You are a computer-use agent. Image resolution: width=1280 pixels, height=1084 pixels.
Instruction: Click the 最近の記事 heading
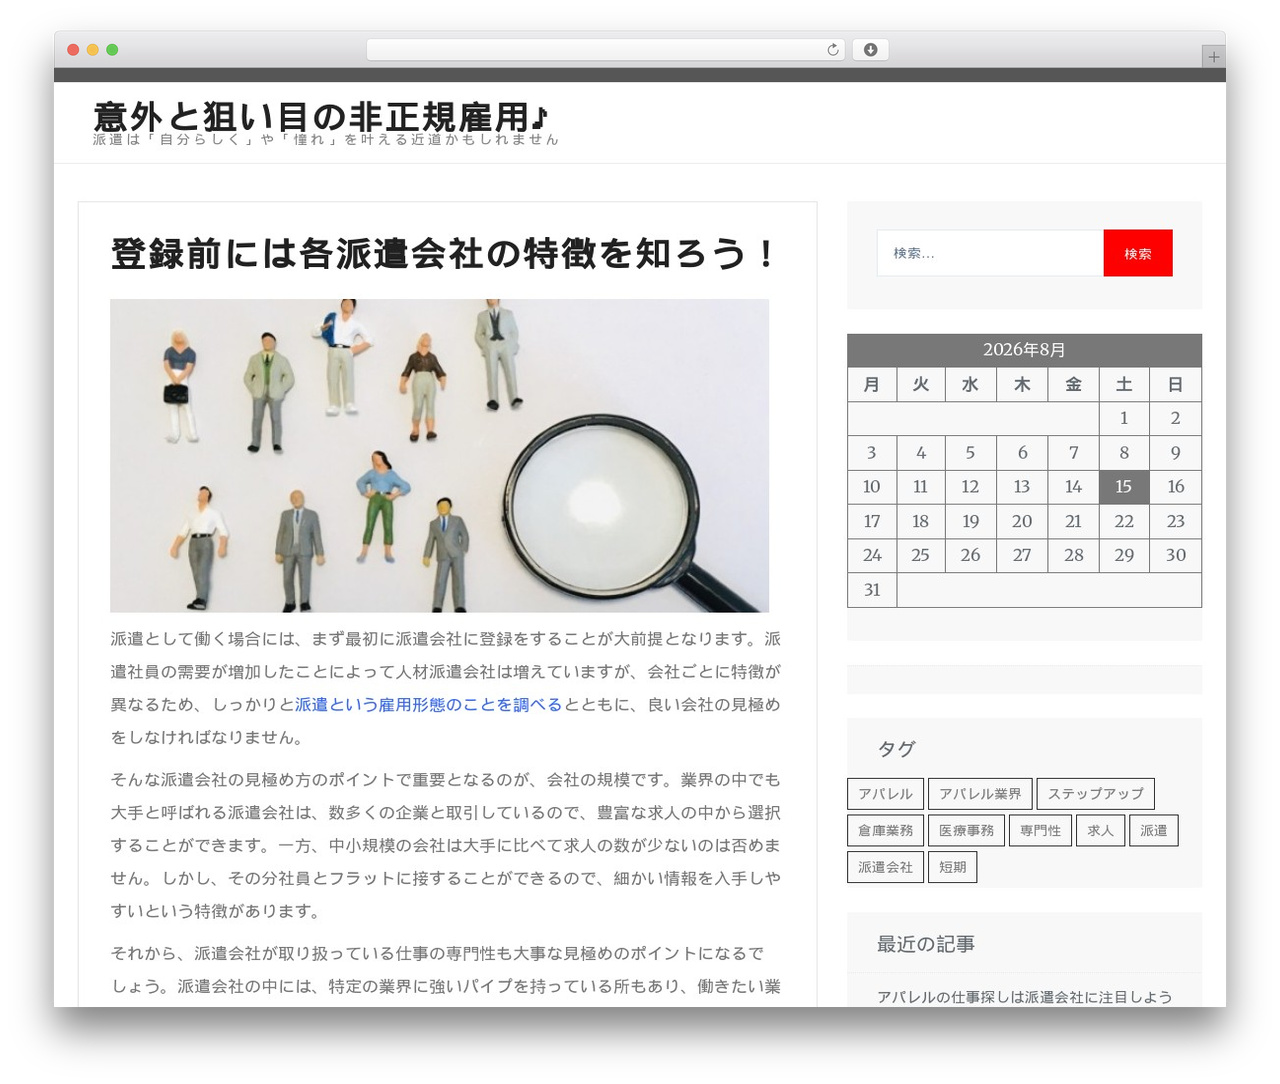(926, 944)
